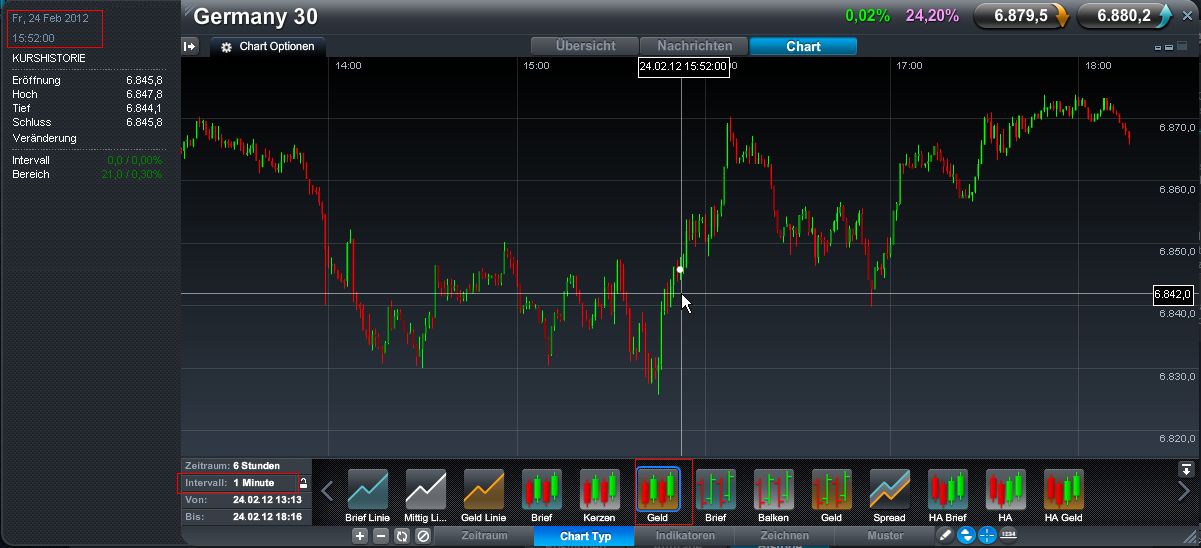Select the Mittig Linie chart type
This screenshot has width=1201, height=548.
pyautogui.click(x=425, y=490)
